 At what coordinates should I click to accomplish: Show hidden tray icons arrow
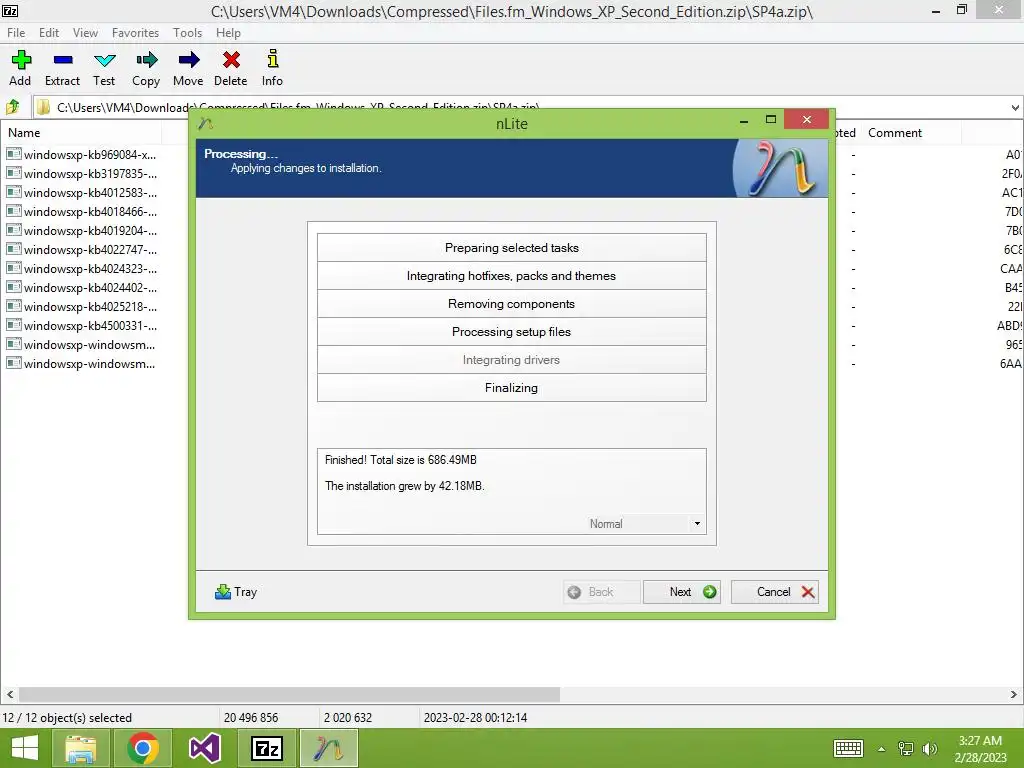coord(882,749)
